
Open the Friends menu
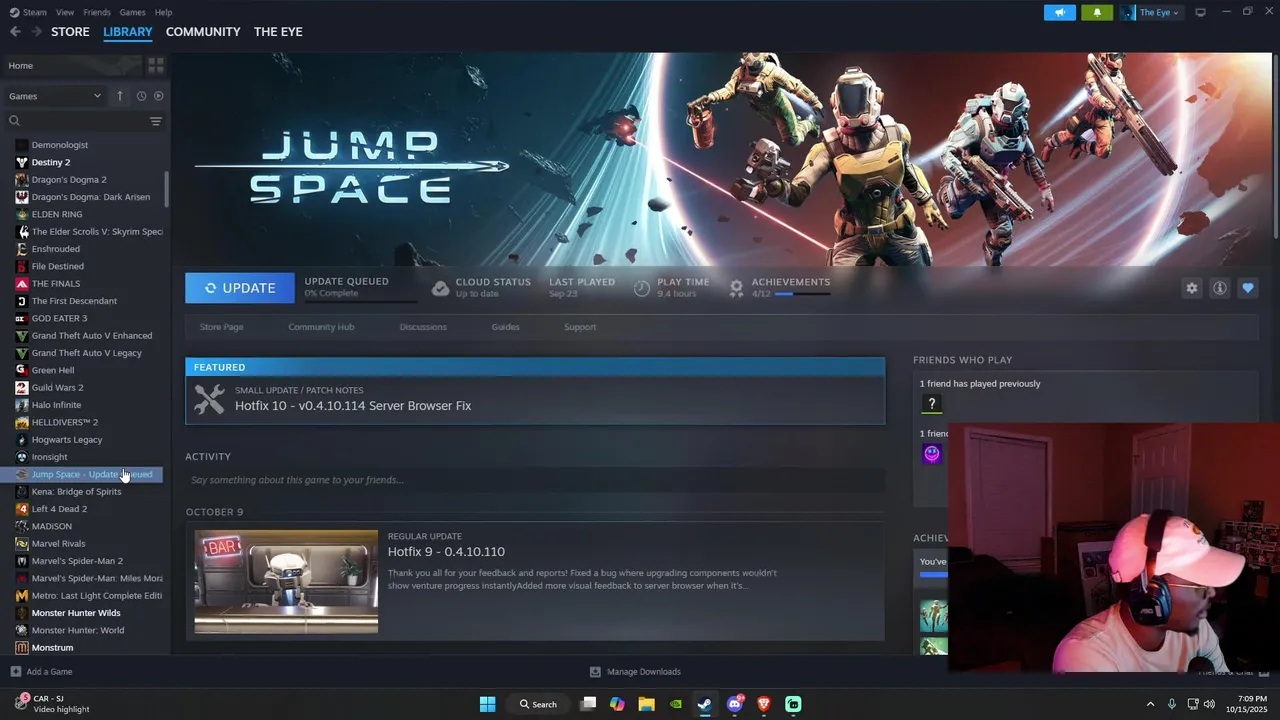(x=97, y=12)
